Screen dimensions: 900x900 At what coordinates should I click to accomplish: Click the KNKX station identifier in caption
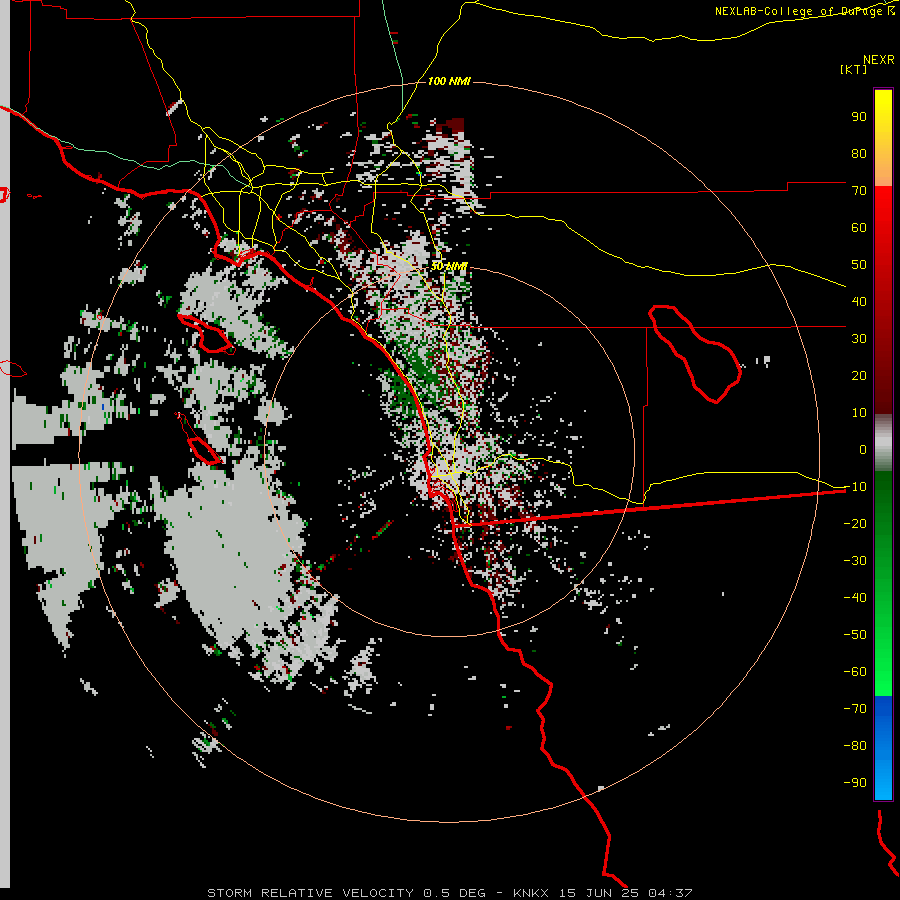[x=531, y=893]
